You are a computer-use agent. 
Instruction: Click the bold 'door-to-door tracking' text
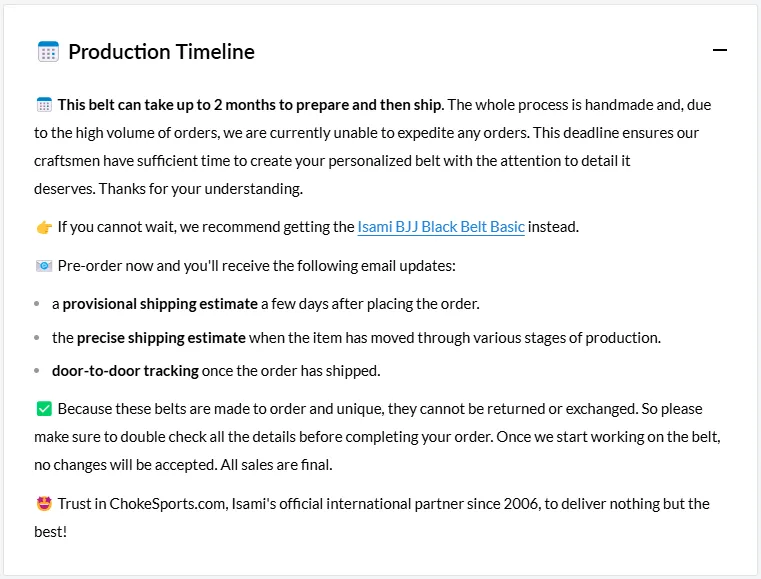point(125,371)
